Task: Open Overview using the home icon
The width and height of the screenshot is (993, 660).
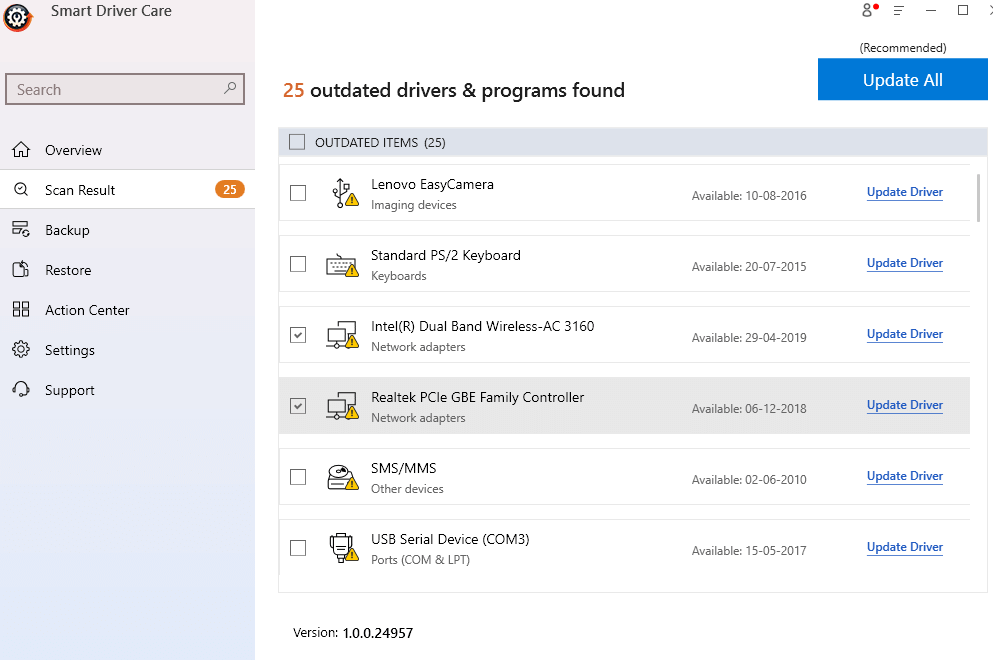Action: point(21,149)
